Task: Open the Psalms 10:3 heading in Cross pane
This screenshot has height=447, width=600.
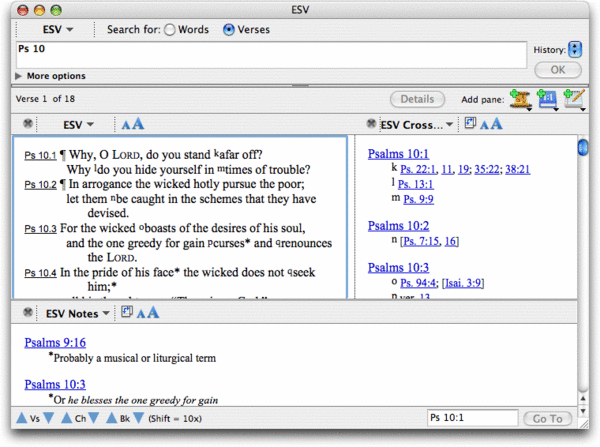Action: [398, 268]
